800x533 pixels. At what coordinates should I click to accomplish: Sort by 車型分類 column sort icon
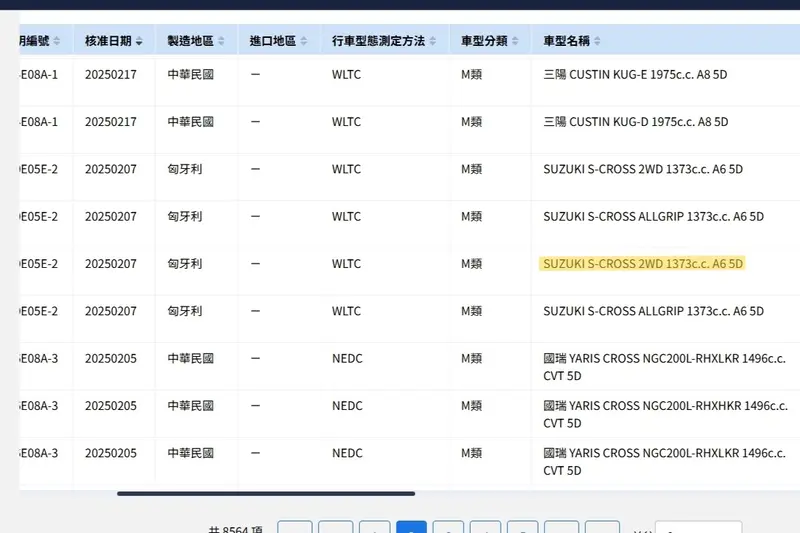(515, 41)
